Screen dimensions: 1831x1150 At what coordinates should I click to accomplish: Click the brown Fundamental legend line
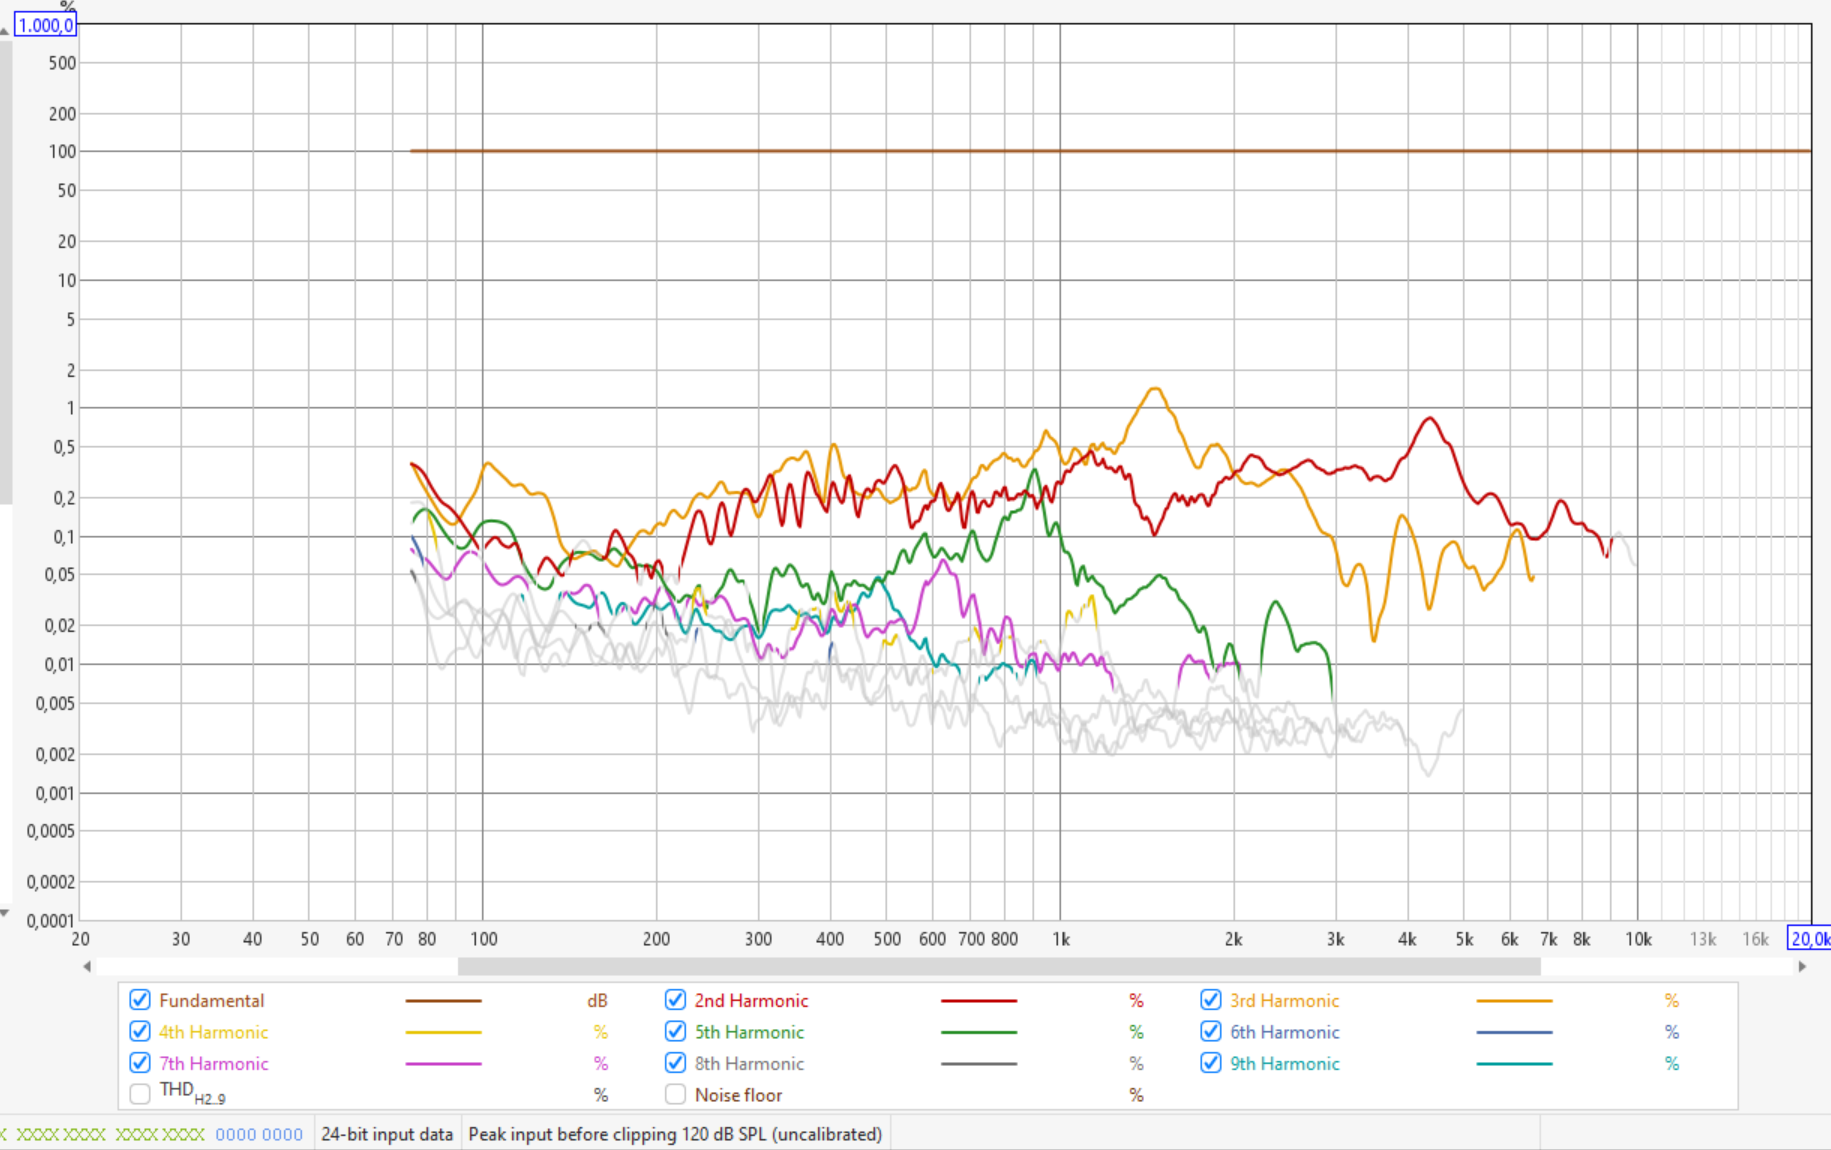(x=443, y=1000)
